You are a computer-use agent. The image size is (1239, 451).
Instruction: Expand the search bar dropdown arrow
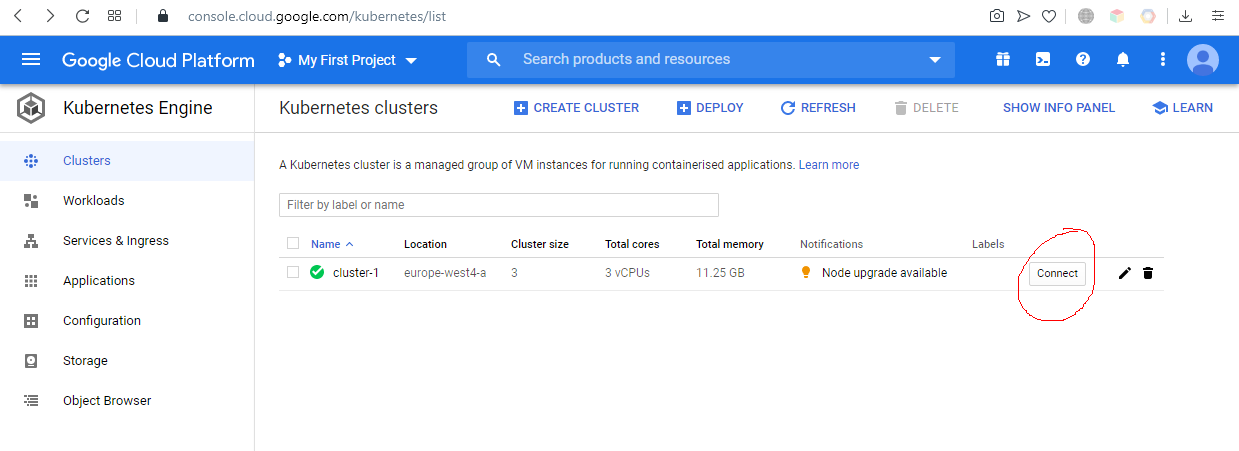(x=935, y=60)
